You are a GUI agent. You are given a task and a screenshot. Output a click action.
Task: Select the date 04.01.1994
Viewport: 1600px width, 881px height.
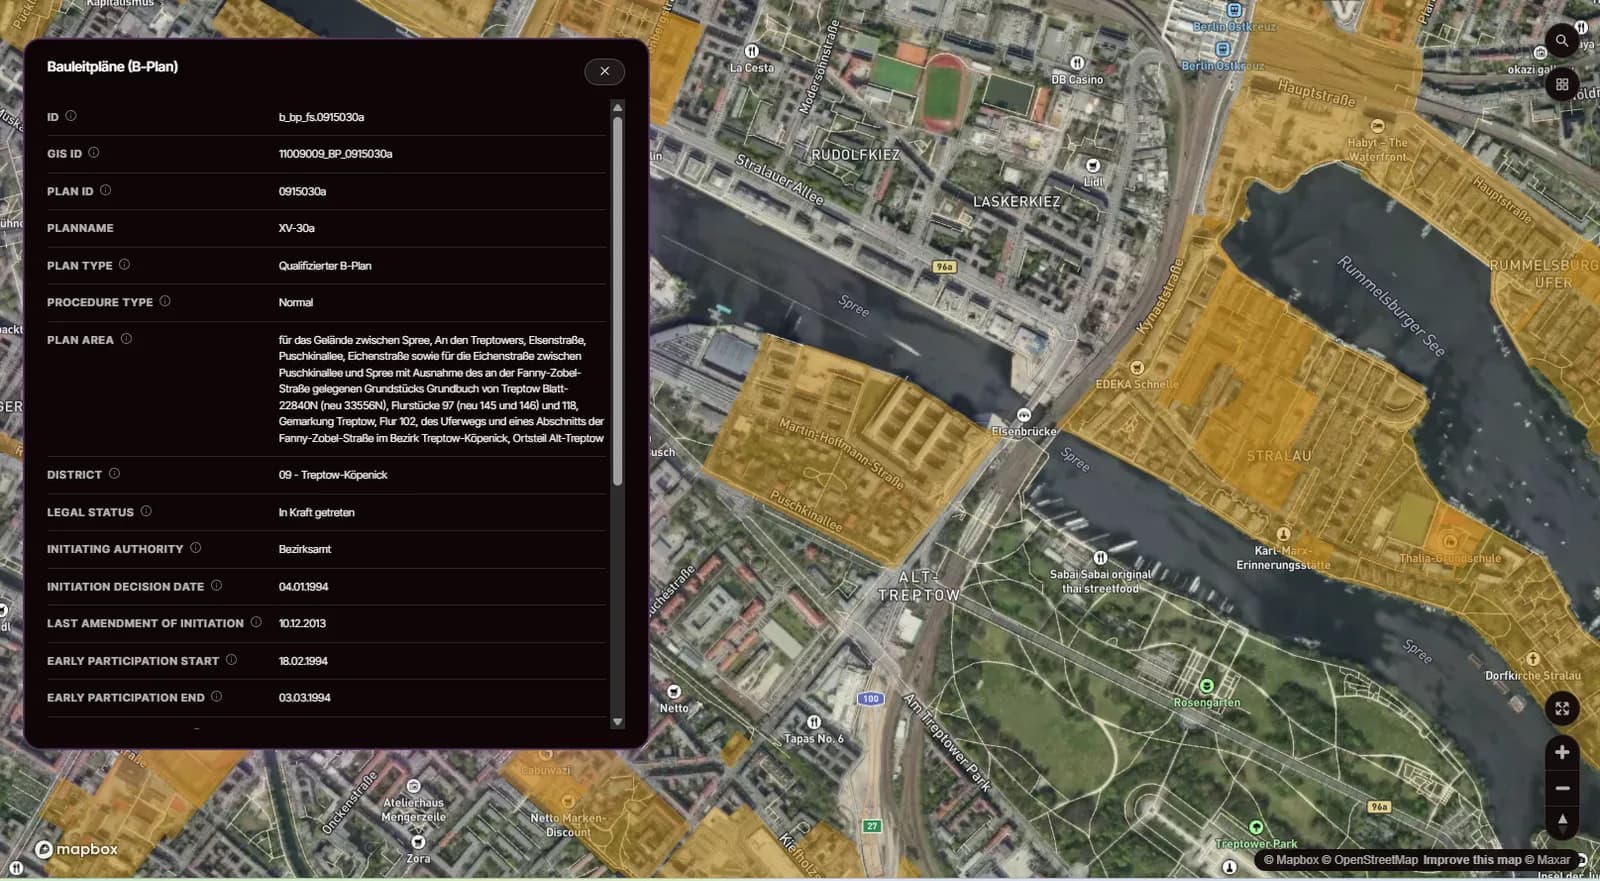[x=303, y=587]
